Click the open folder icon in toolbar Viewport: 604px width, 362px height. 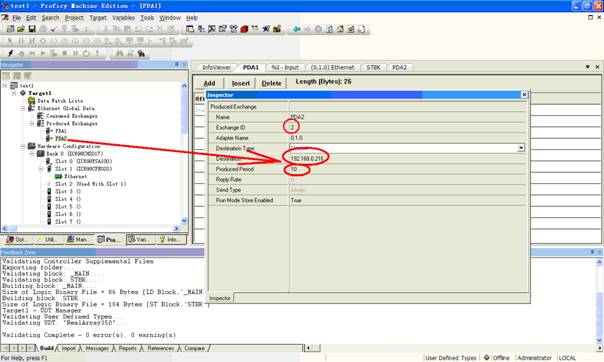pyautogui.click(x=21, y=29)
